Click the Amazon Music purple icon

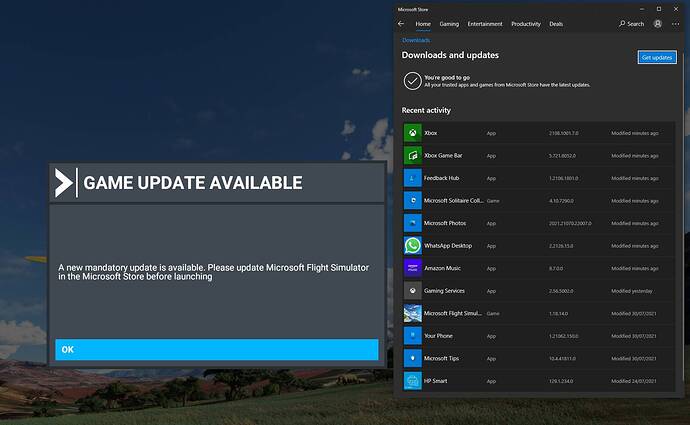pos(412,268)
